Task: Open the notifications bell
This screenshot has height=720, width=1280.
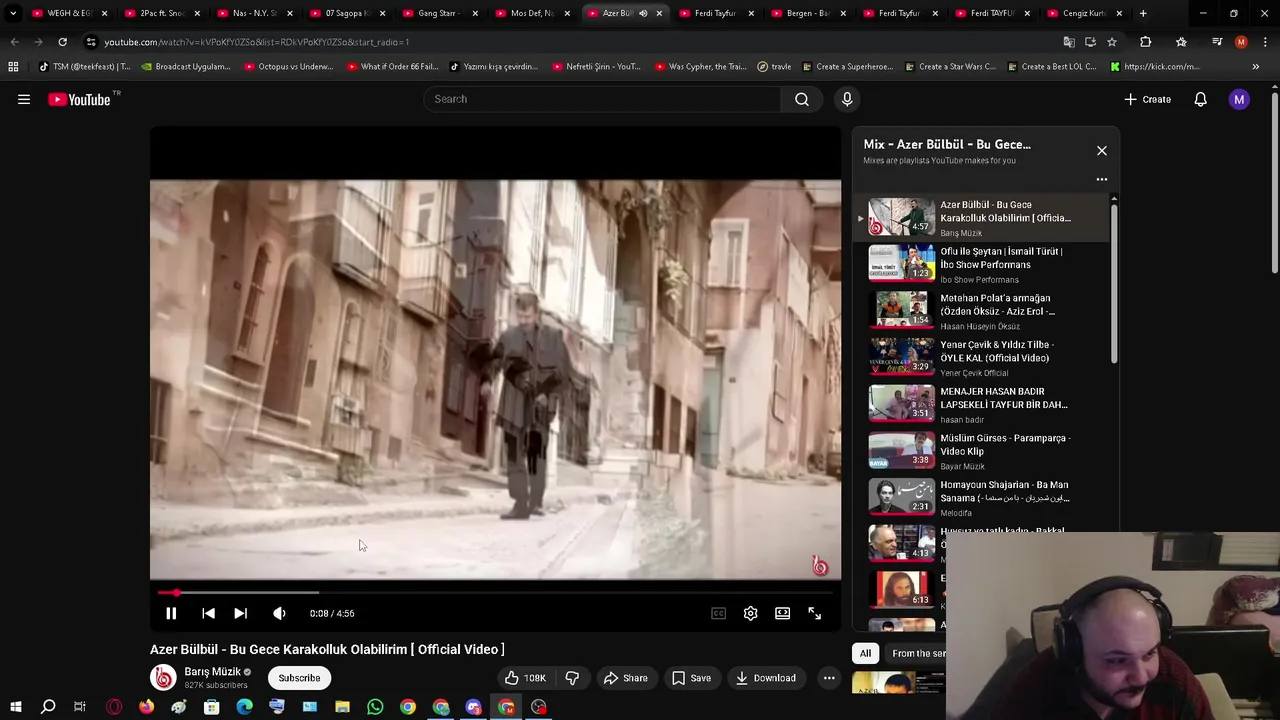Action: [x=1200, y=99]
